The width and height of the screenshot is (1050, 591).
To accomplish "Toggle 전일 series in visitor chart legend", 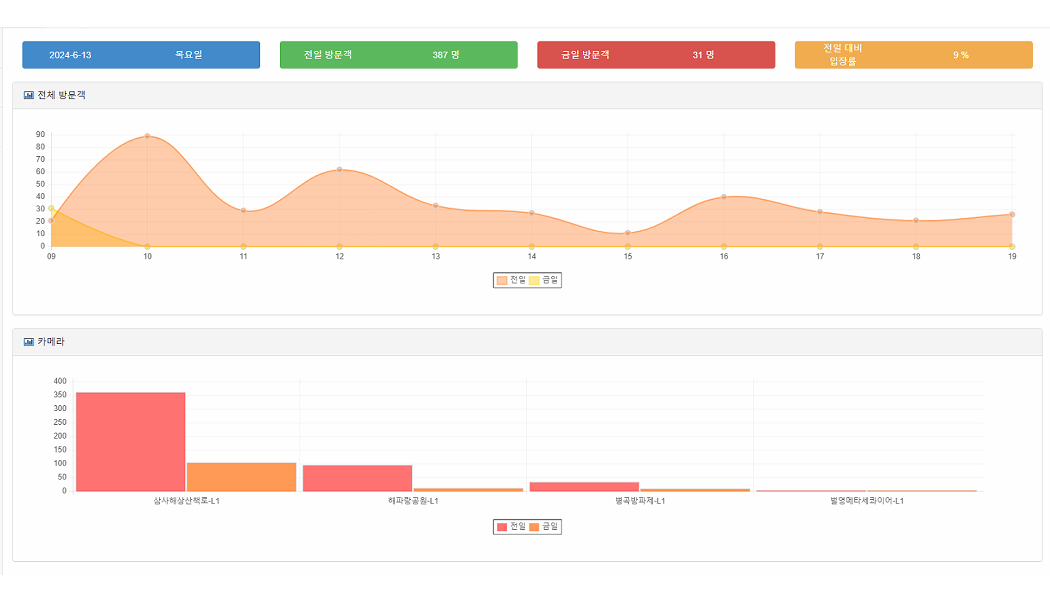I will (x=510, y=280).
